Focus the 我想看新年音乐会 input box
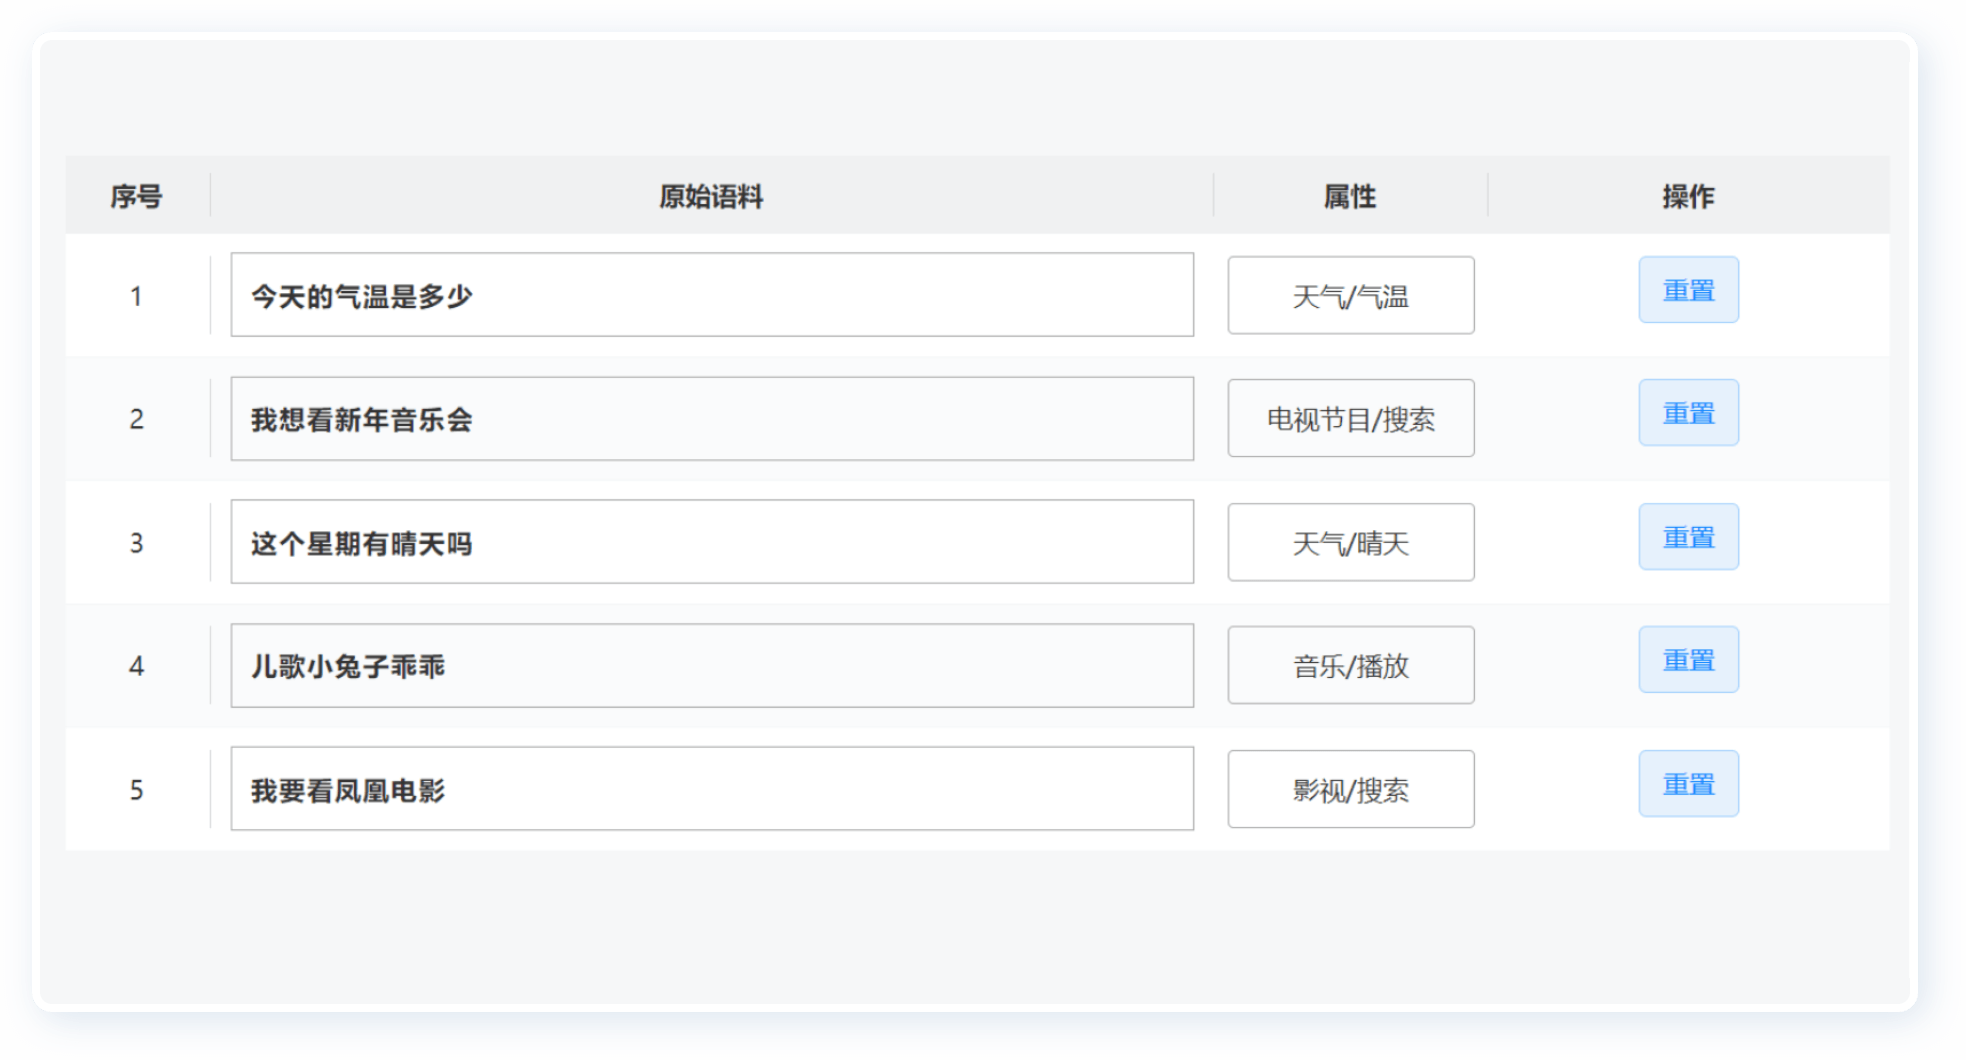1966x1060 pixels. (x=712, y=419)
